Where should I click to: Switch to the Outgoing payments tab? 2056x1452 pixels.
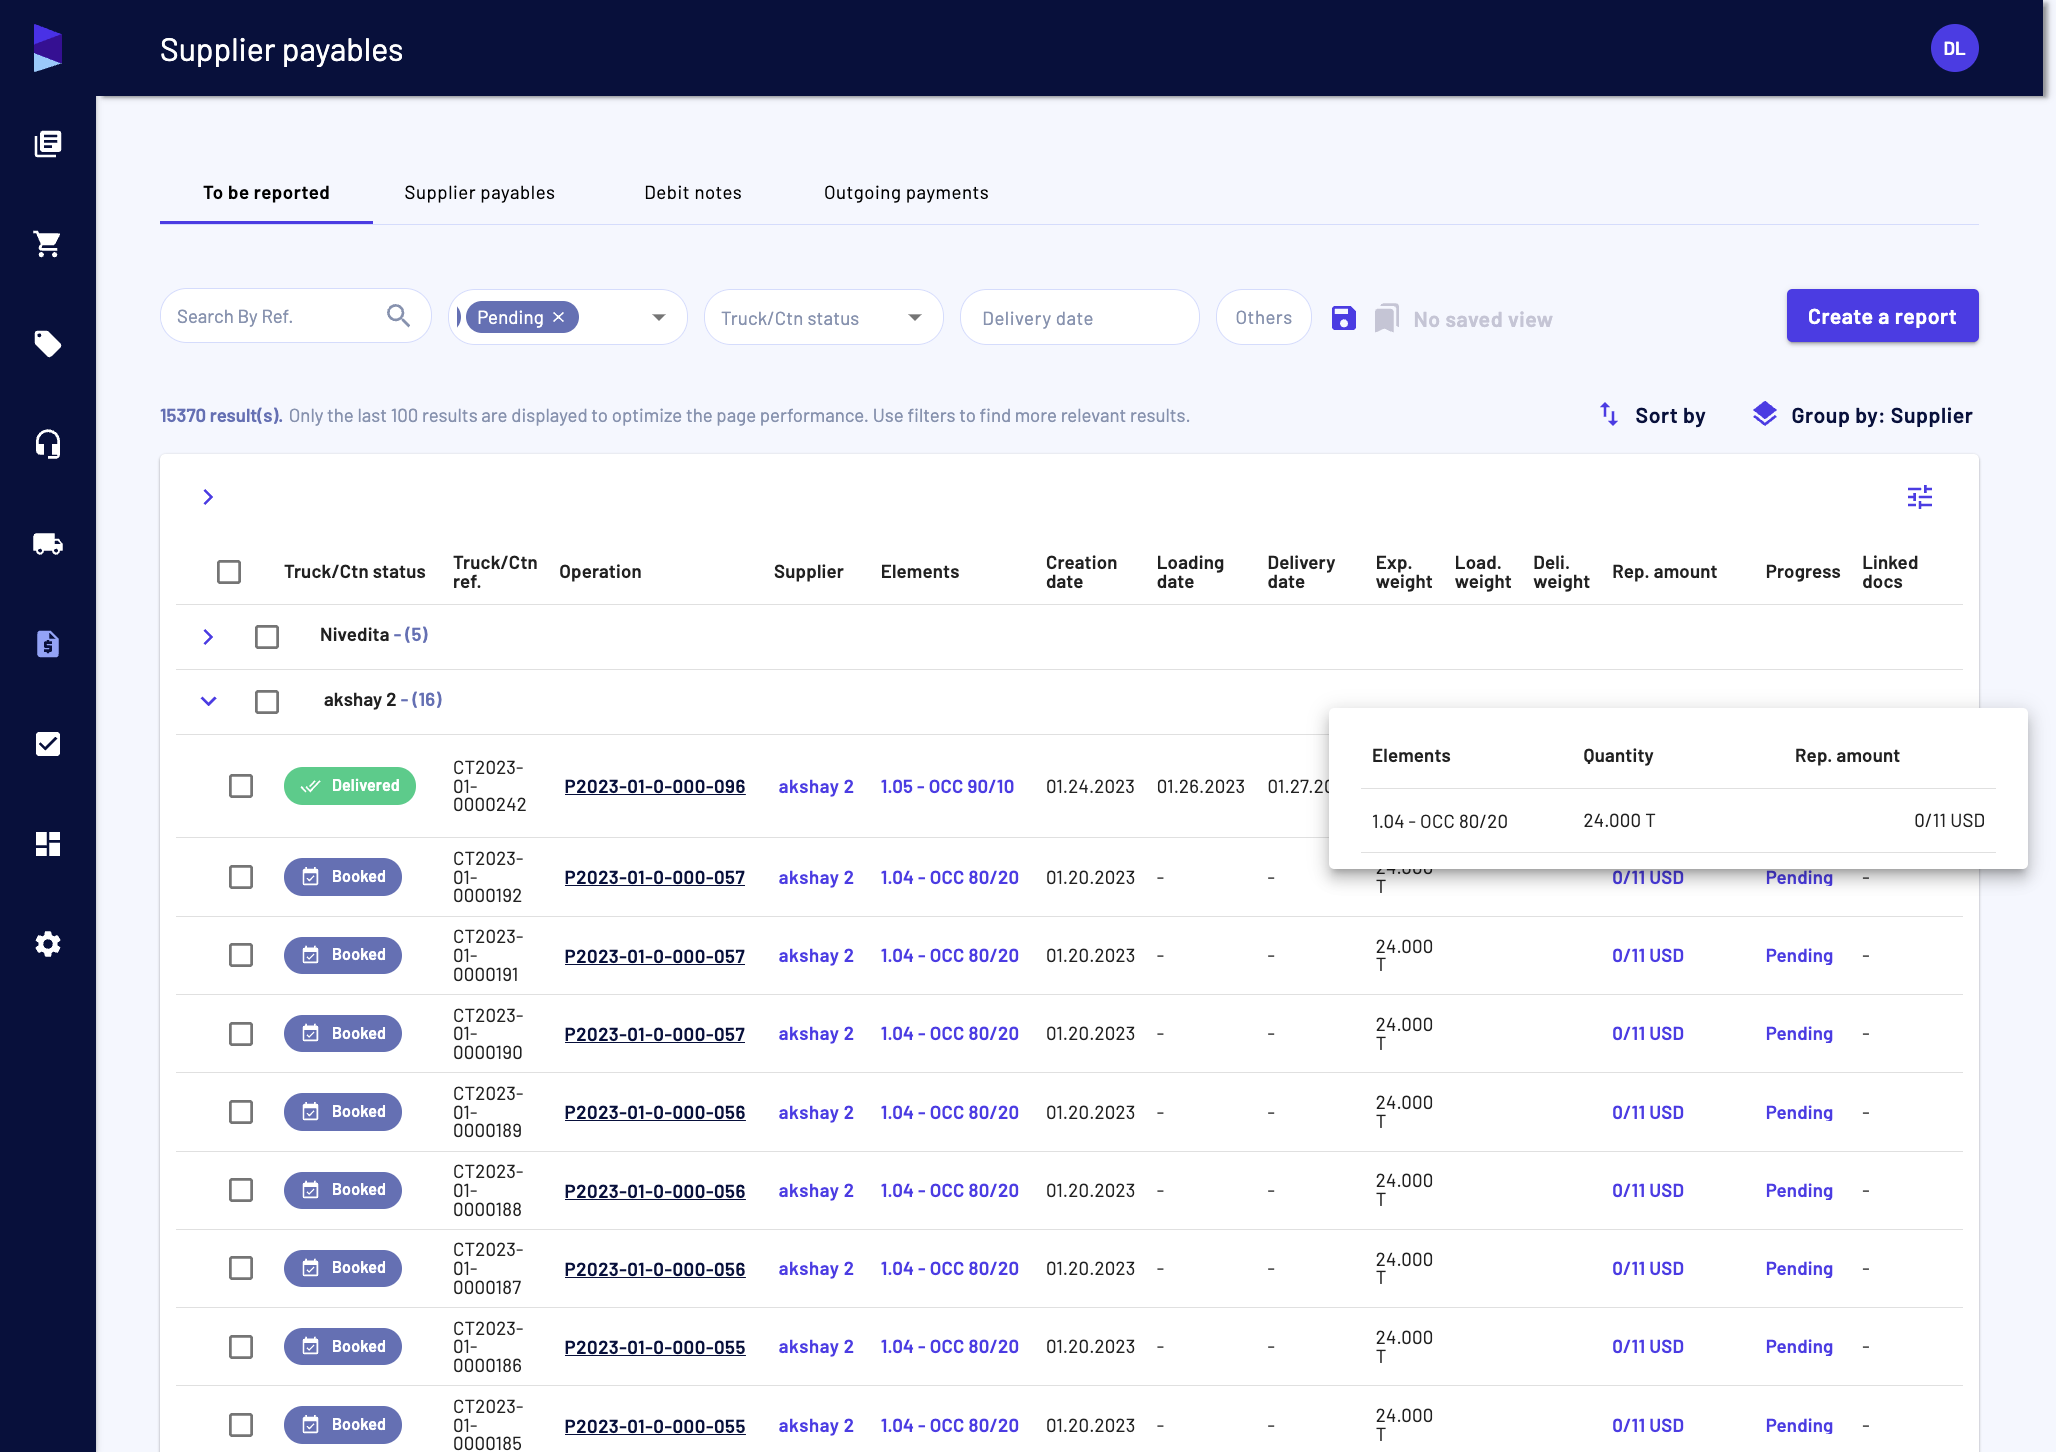(x=906, y=193)
